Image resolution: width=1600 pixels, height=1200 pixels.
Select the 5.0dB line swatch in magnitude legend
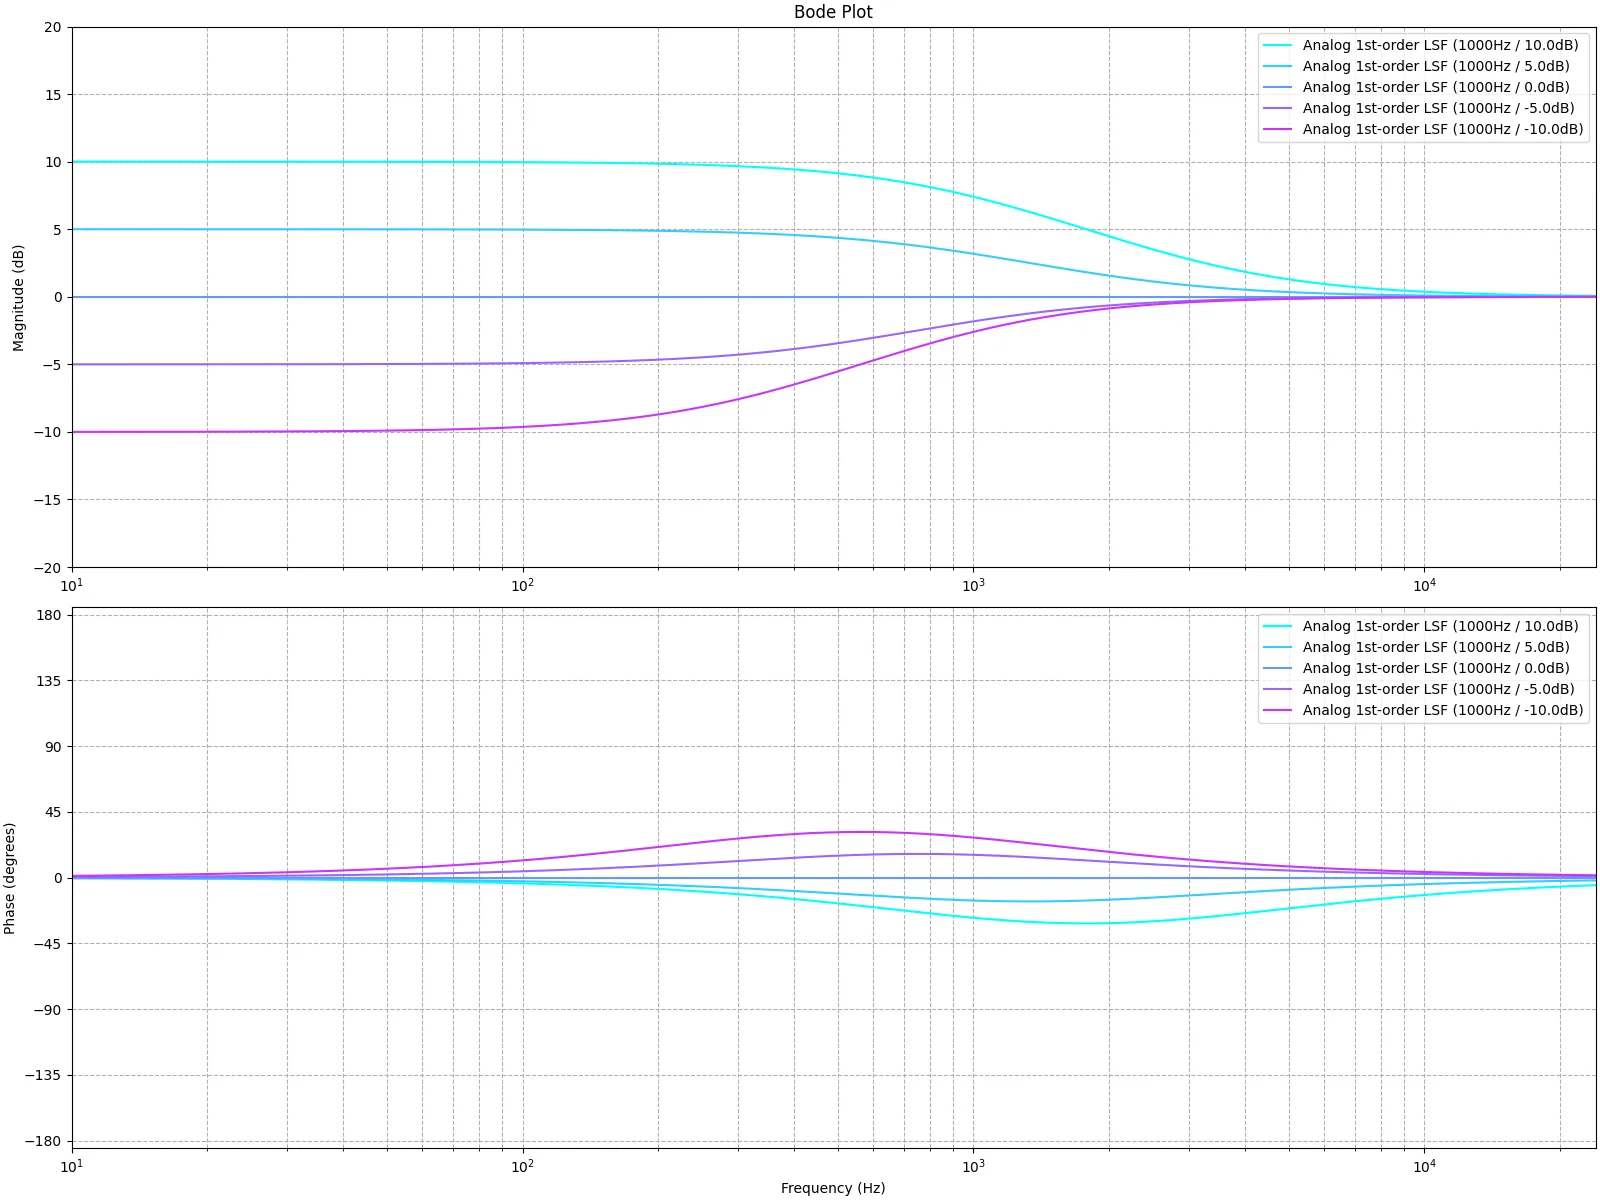tap(1277, 66)
